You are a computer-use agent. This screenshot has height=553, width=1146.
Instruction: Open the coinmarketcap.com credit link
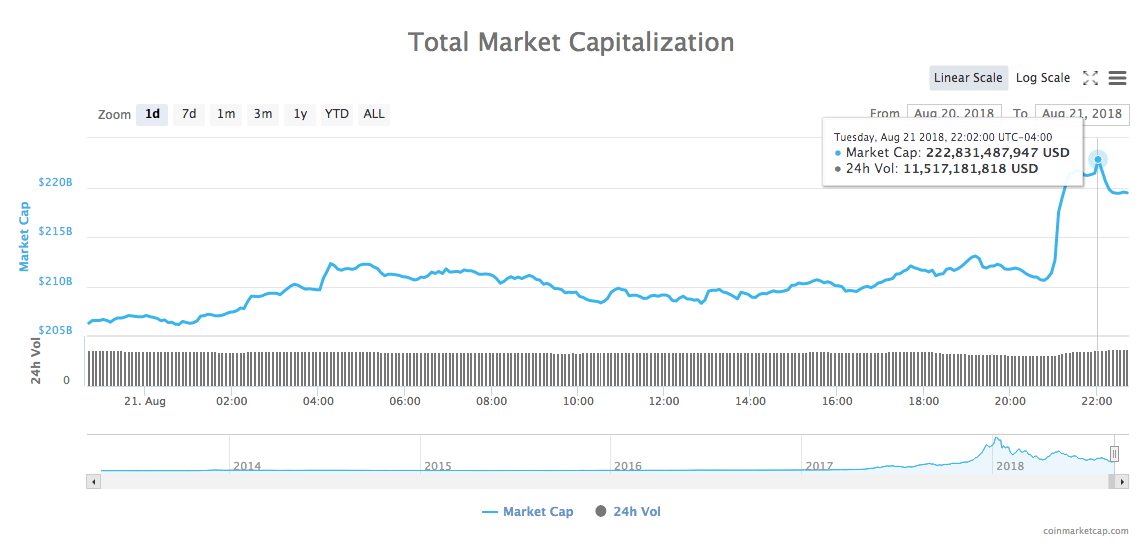pos(1085,532)
